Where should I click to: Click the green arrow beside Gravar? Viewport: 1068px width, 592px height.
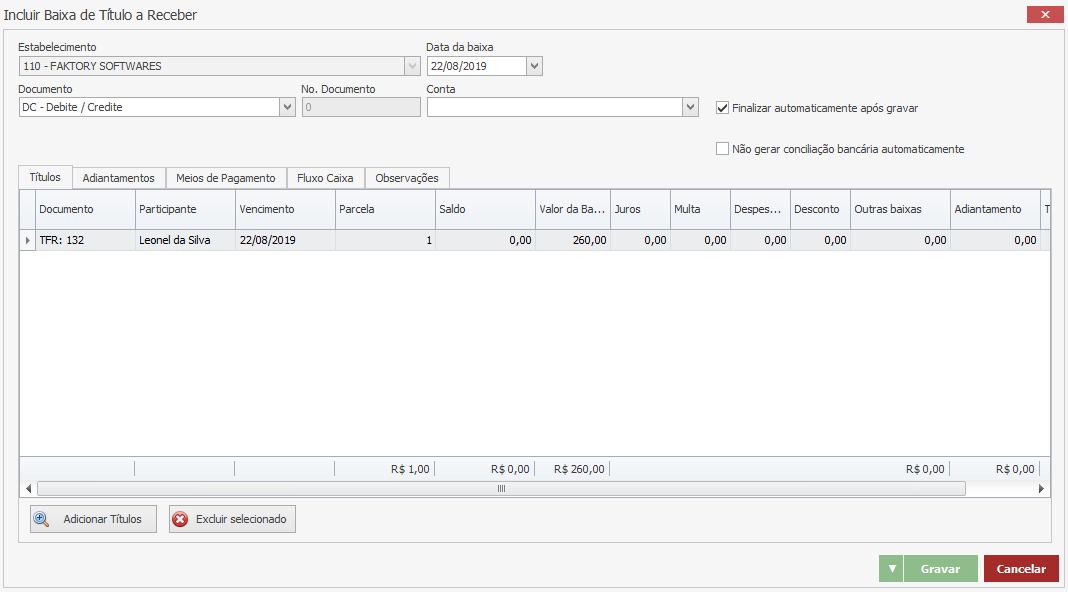point(891,569)
